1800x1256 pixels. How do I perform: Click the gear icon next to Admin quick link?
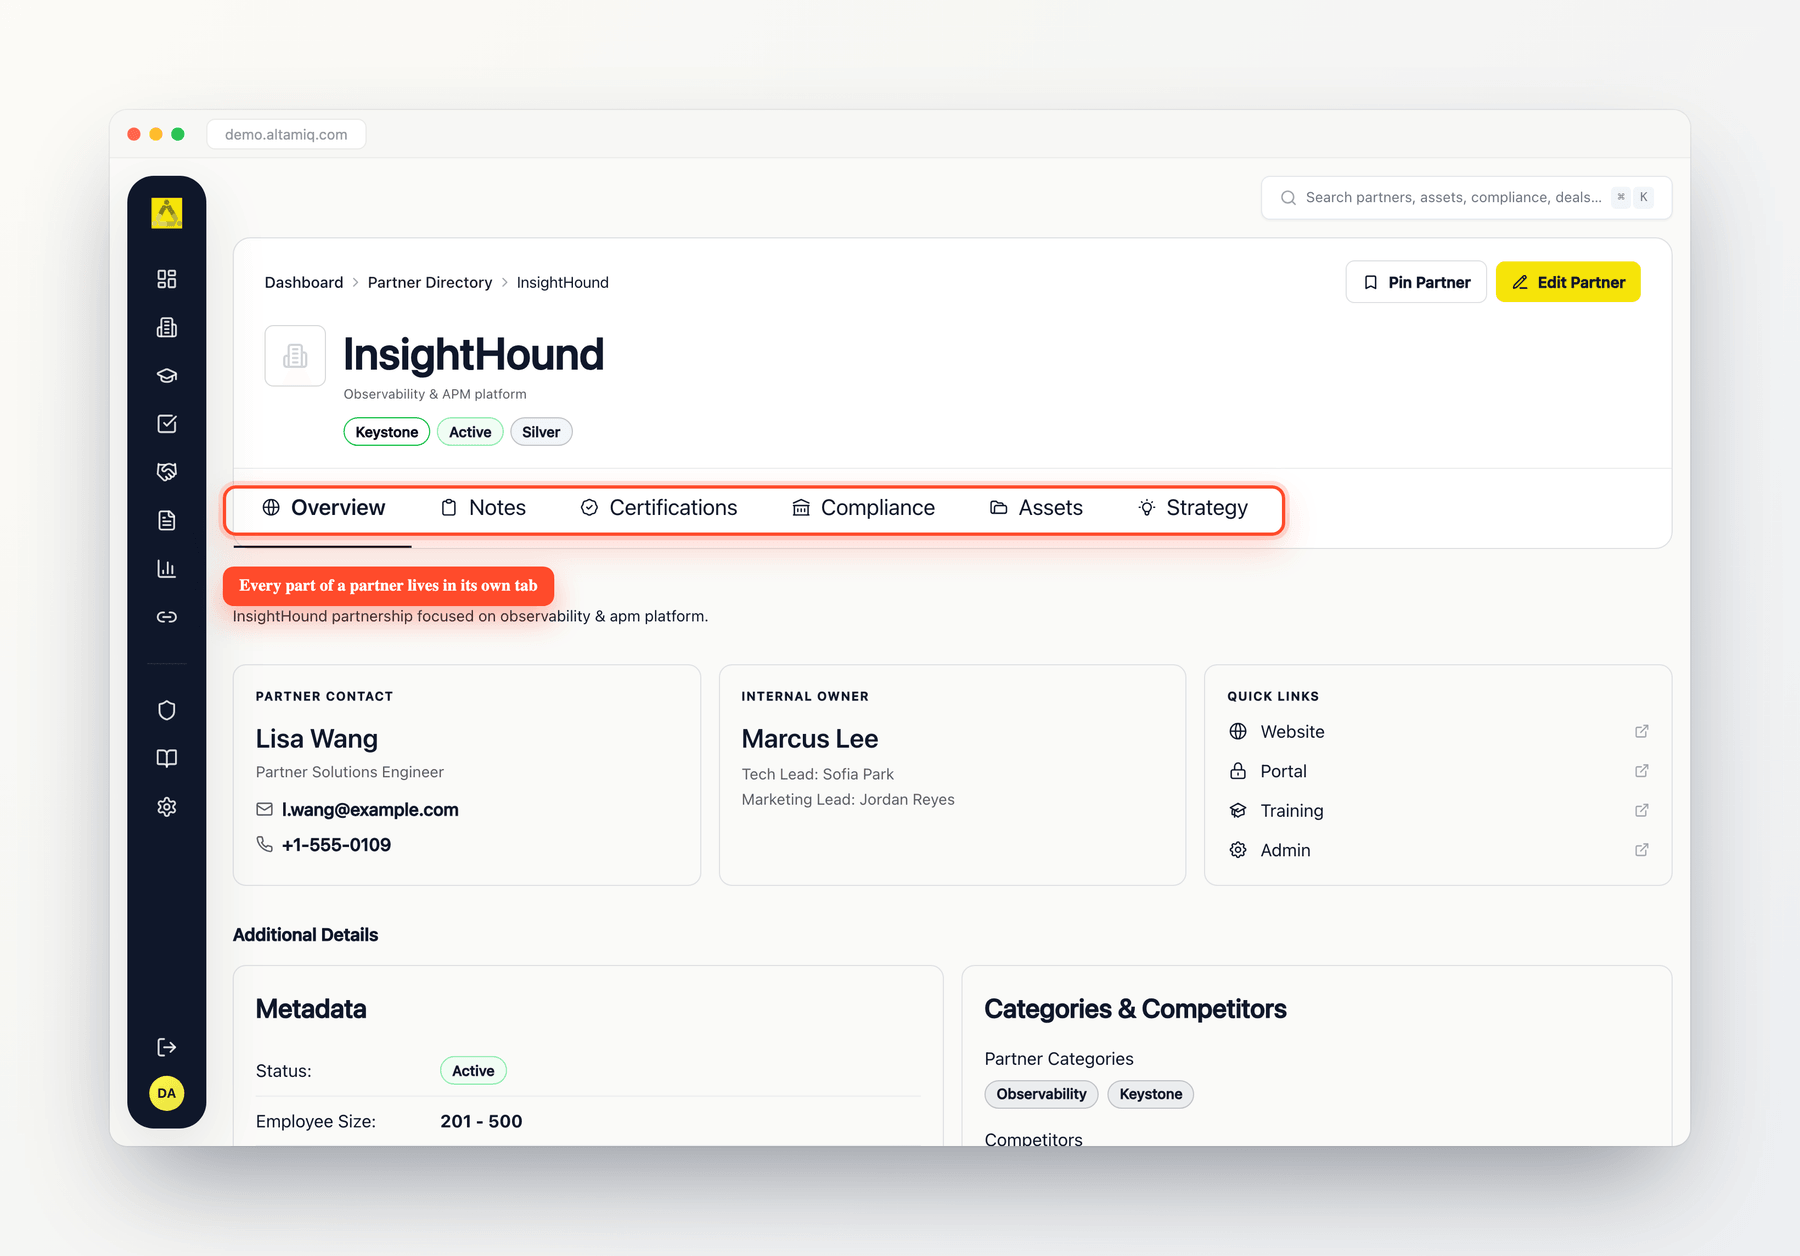(1238, 850)
